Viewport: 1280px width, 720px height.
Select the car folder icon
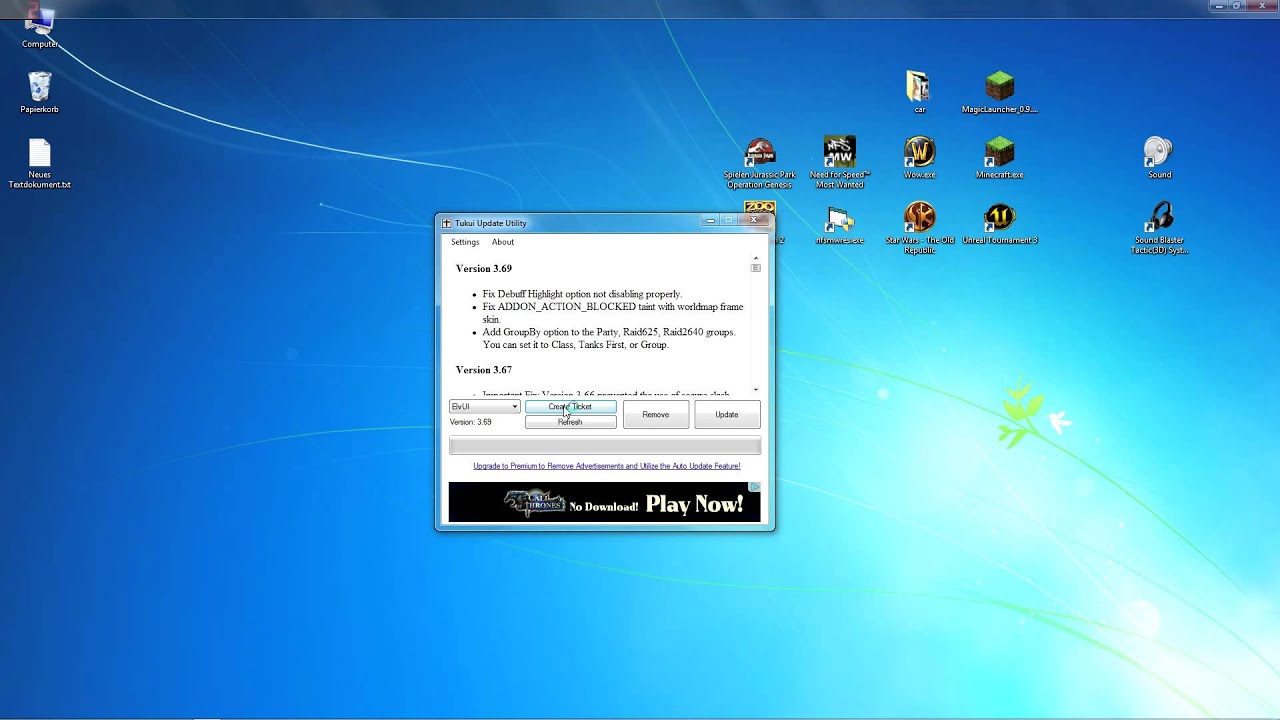click(x=919, y=92)
